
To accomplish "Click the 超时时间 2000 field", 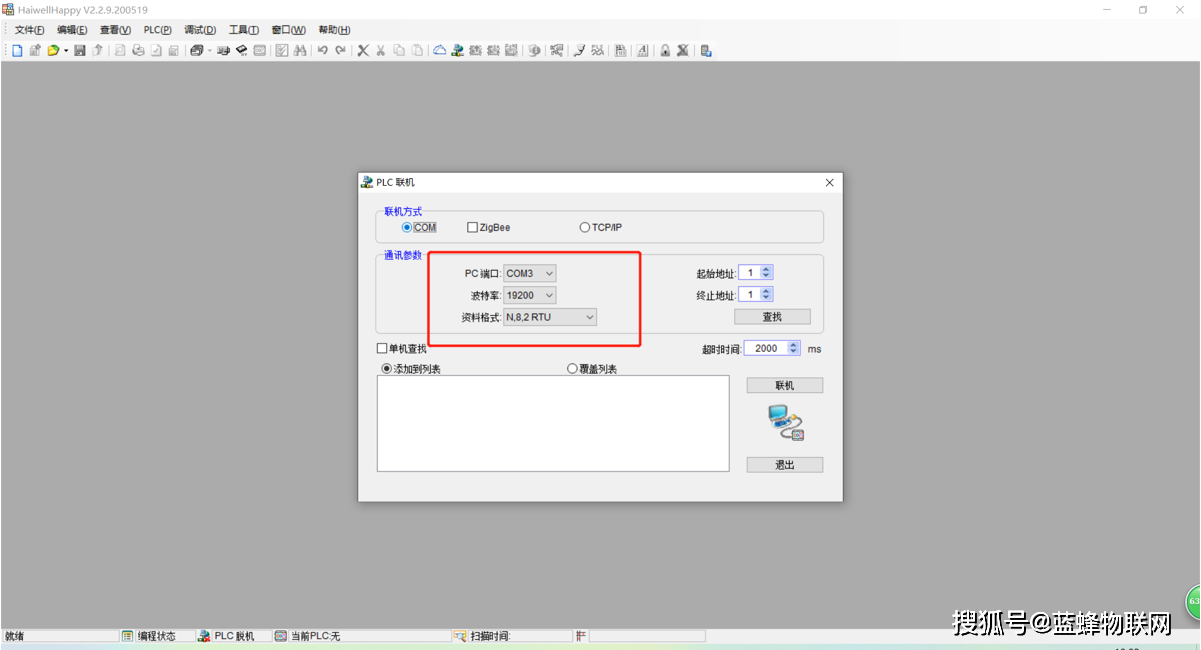I will [x=766, y=348].
